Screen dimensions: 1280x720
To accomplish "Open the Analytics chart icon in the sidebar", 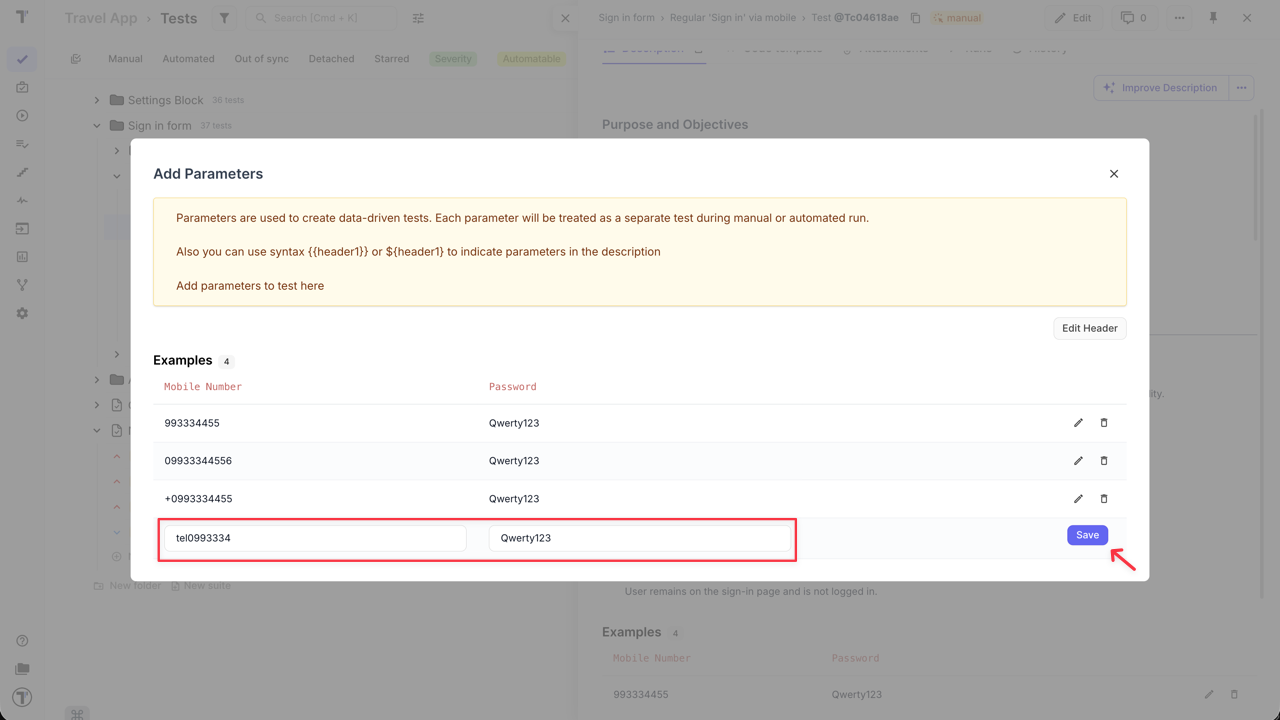I will 22,256.
